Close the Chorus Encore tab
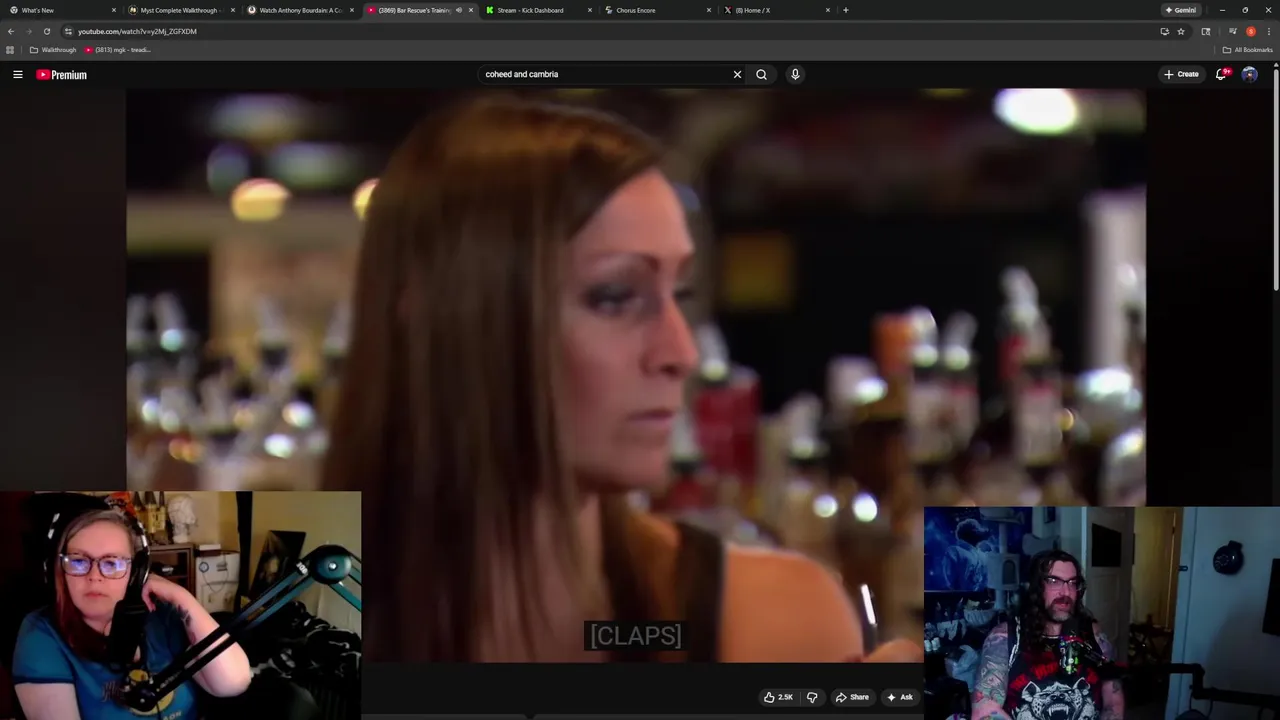The height and width of the screenshot is (720, 1280). point(709,10)
